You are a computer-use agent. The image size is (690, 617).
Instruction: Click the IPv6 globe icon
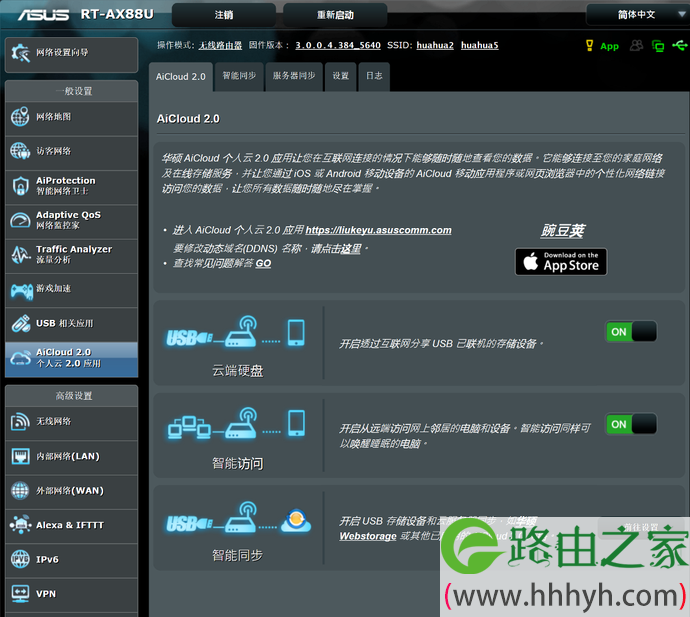[x=20, y=559]
